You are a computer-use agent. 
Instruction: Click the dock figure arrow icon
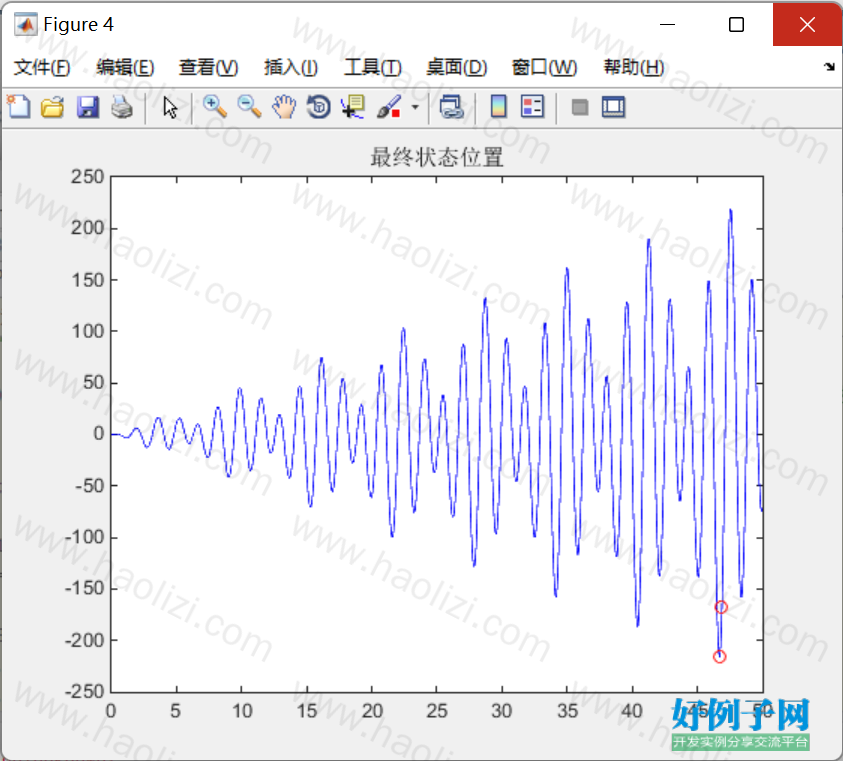(829, 67)
